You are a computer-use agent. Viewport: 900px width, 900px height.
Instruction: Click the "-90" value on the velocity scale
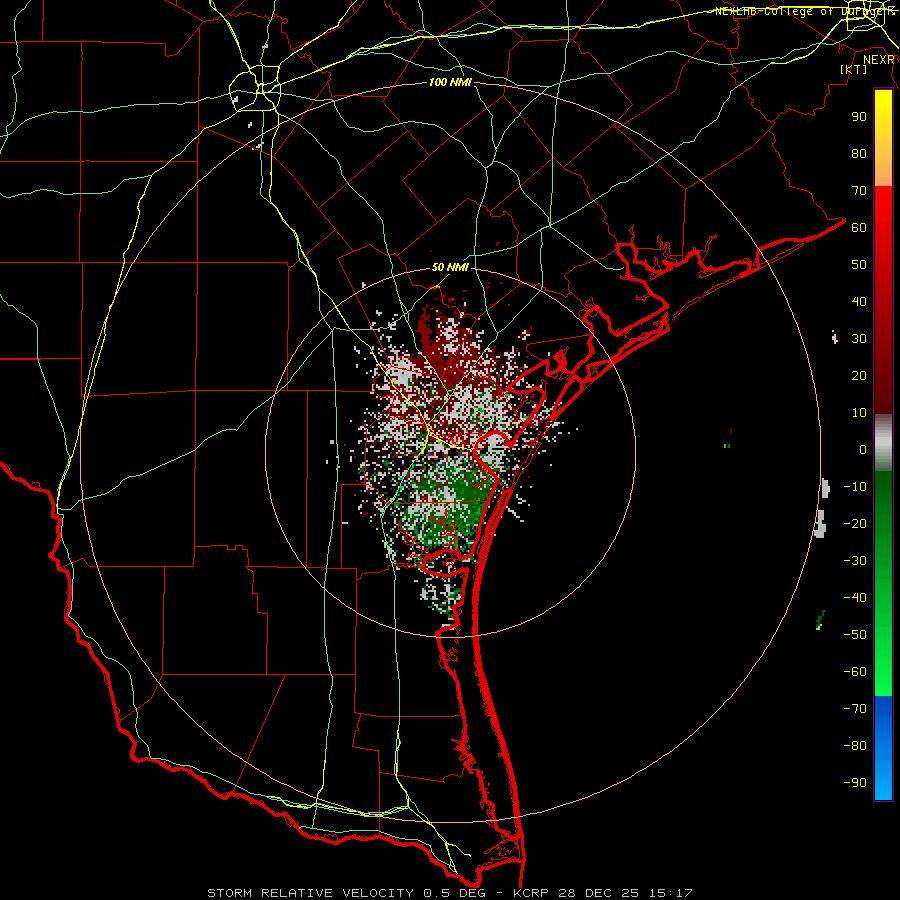point(855,783)
